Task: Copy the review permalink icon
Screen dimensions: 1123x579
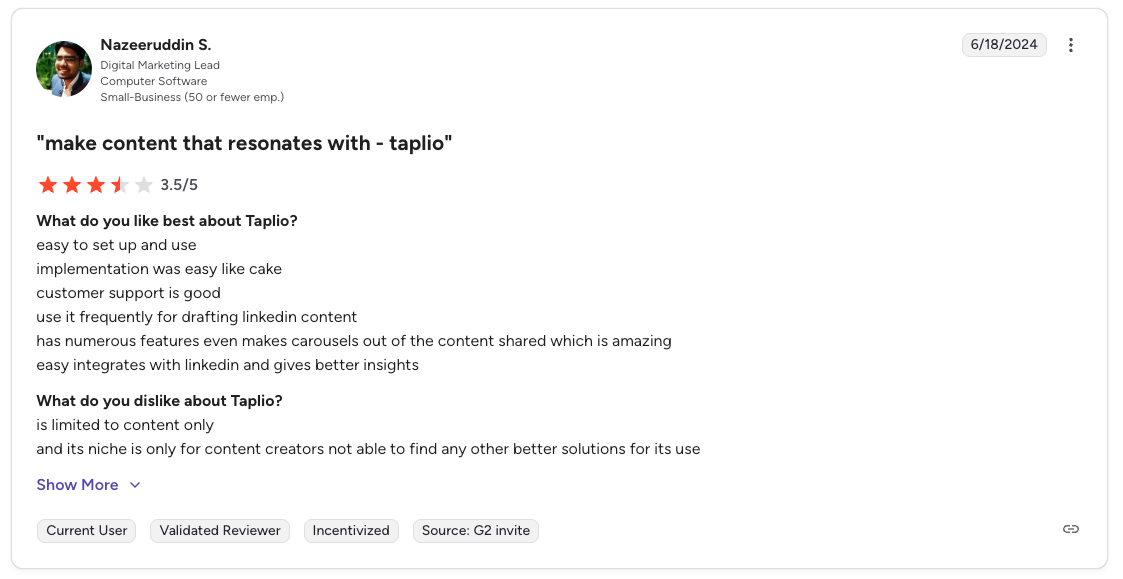Action: pyautogui.click(x=1070, y=529)
